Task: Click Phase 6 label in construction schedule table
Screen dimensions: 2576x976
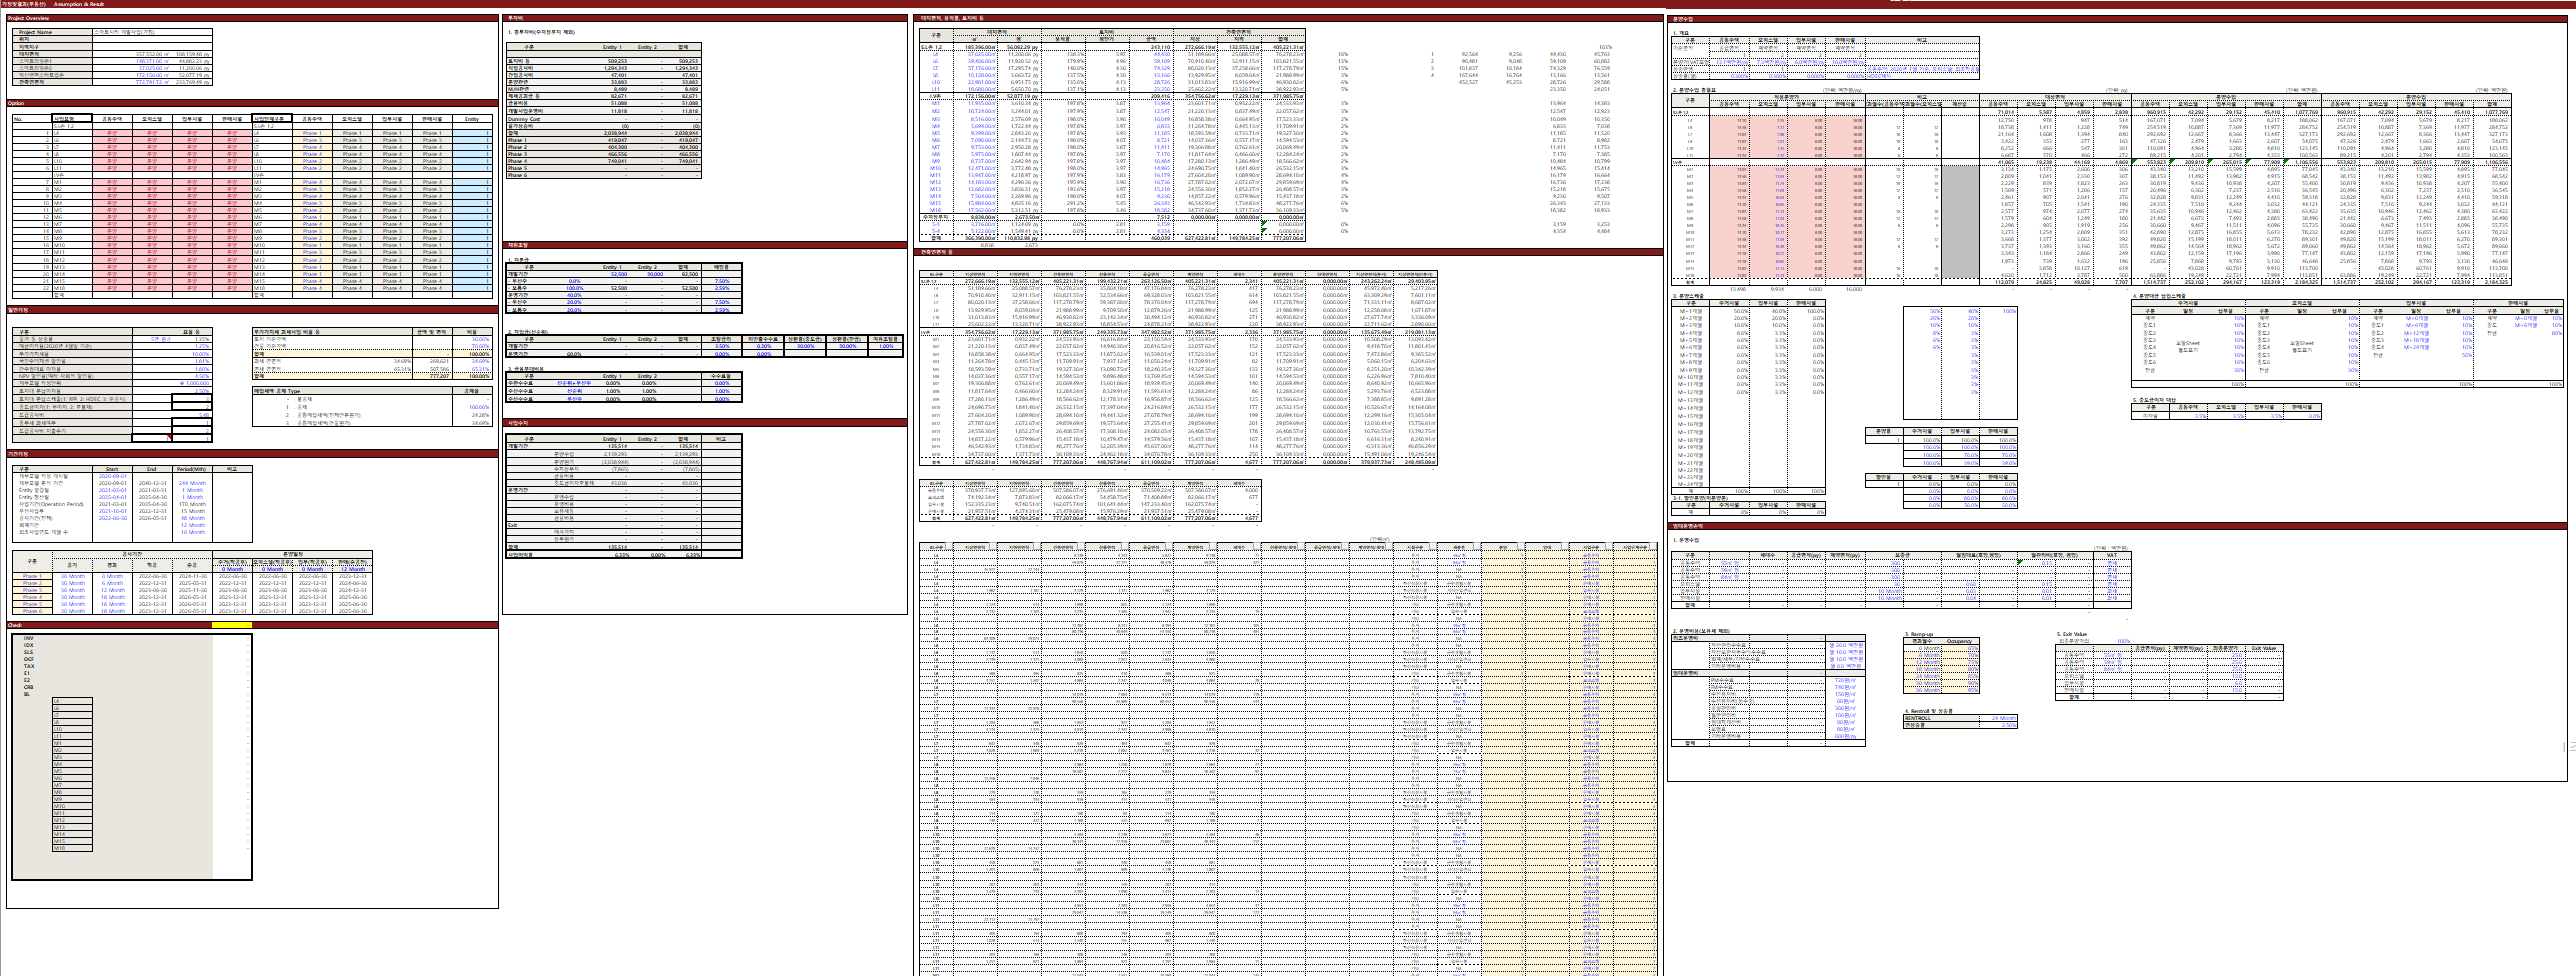Action: point(32,611)
